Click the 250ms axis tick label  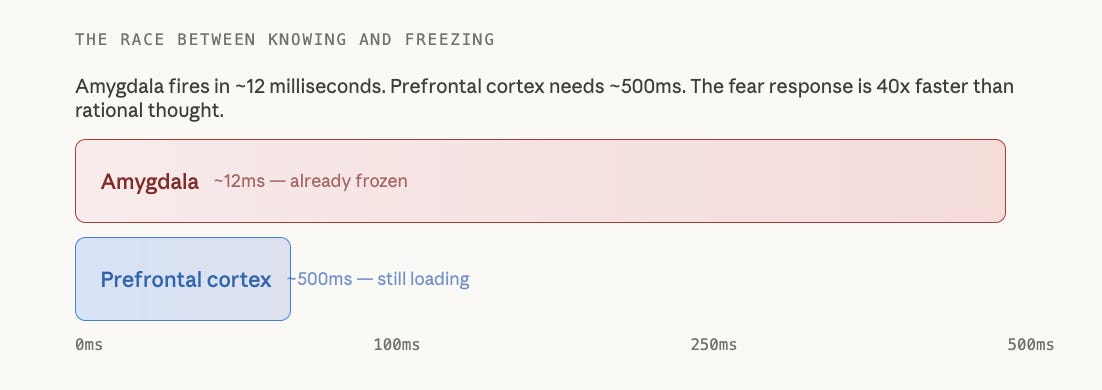[714, 344]
